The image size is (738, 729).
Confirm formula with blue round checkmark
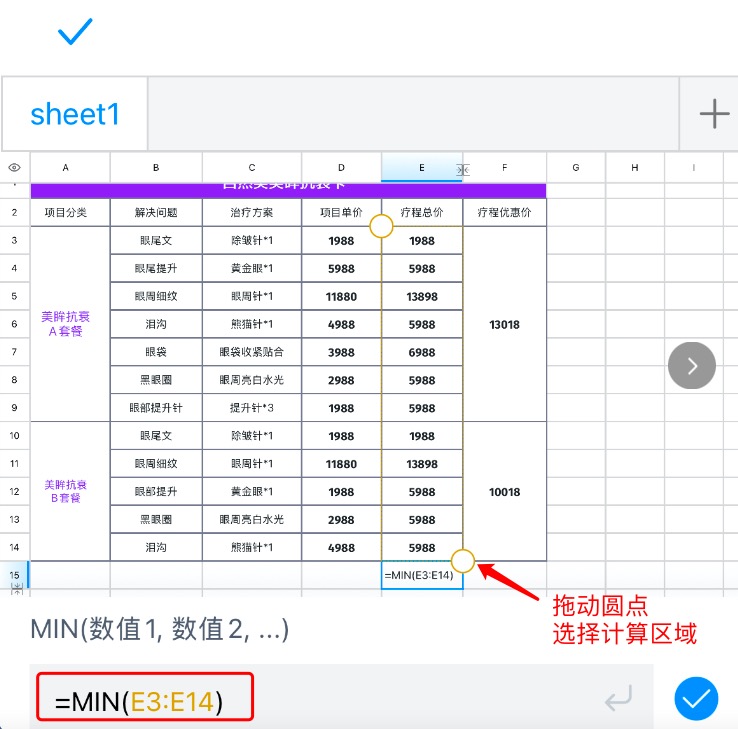point(696,699)
